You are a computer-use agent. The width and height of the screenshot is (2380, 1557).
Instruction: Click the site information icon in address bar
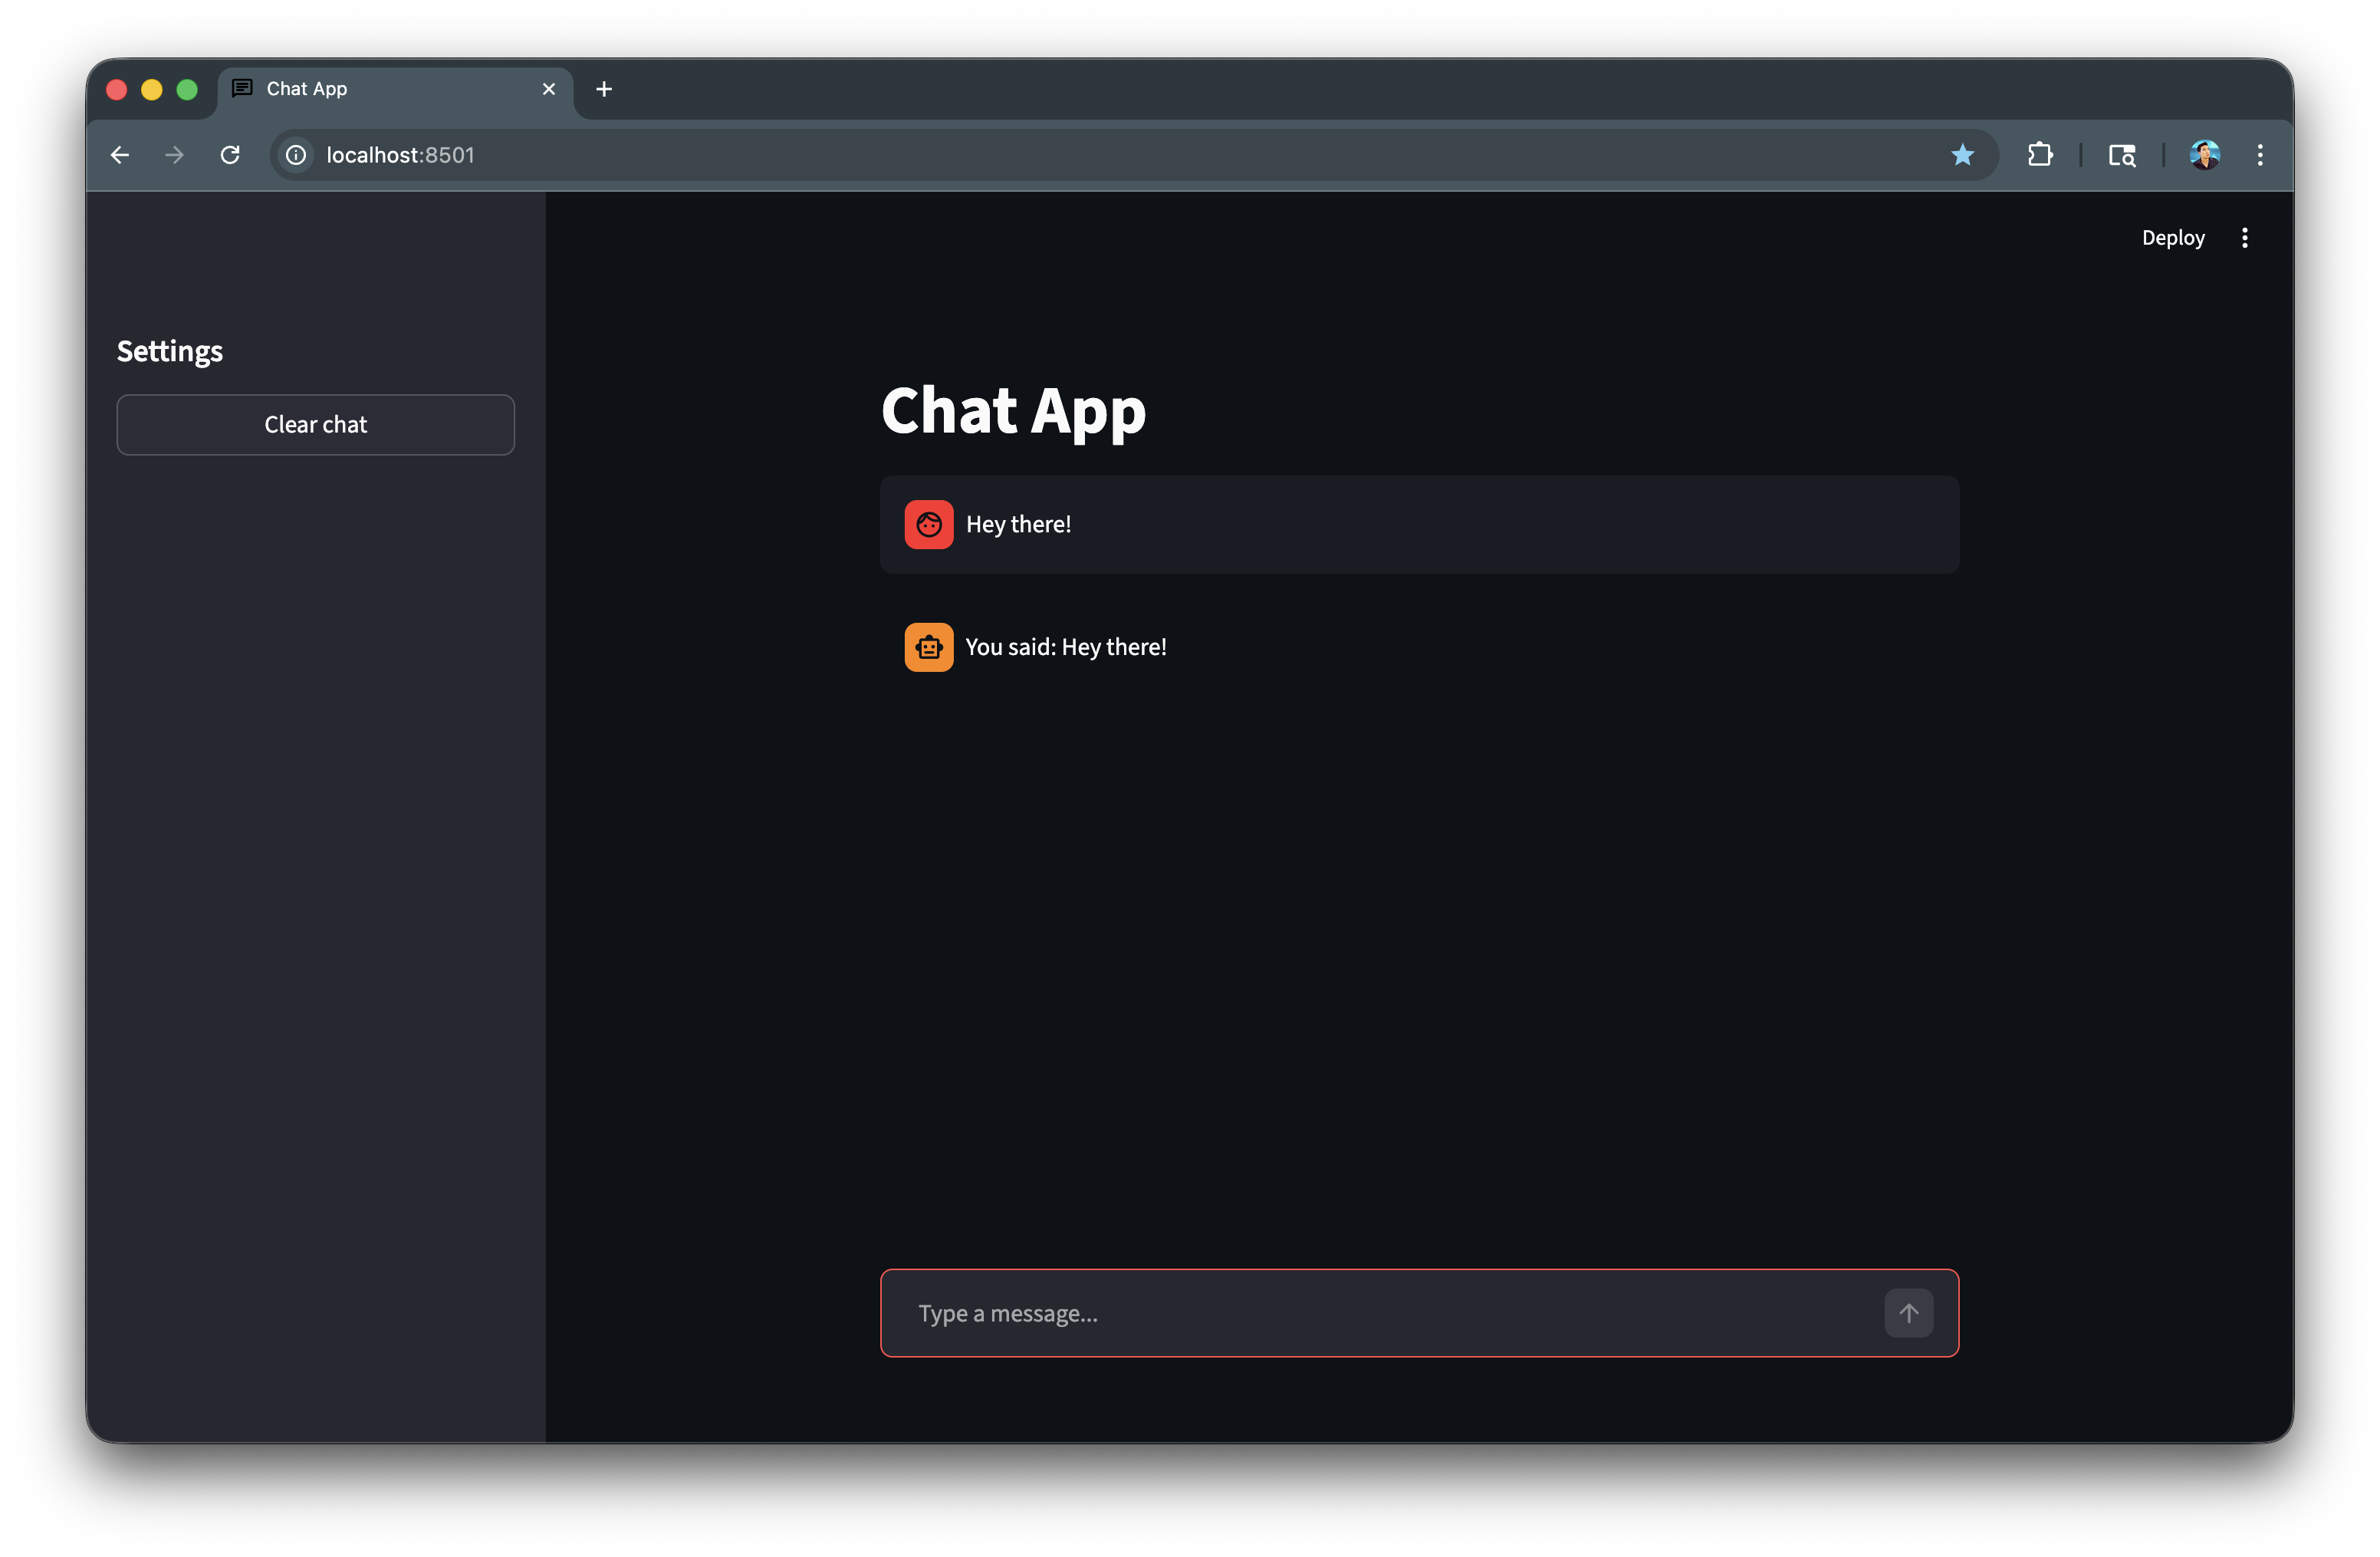tap(296, 155)
